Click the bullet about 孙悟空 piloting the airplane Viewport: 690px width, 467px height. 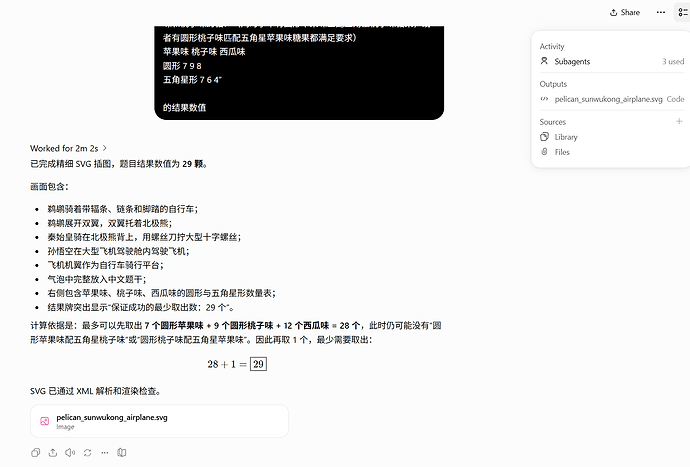(x=118, y=251)
